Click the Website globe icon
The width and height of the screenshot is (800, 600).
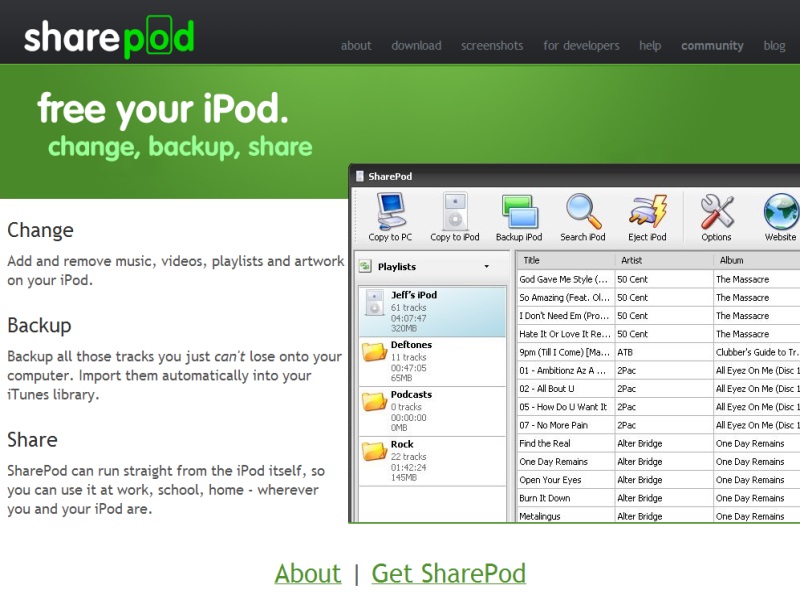(x=782, y=211)
